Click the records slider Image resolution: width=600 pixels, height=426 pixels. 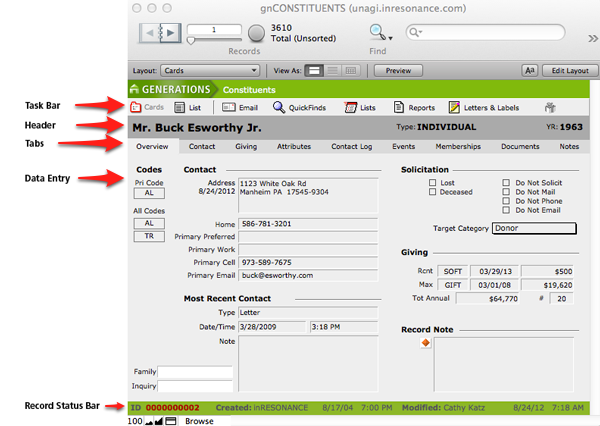(x=192, y=41)
